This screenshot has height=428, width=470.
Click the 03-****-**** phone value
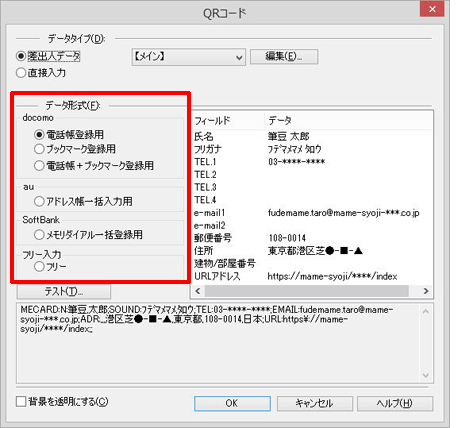297,162
